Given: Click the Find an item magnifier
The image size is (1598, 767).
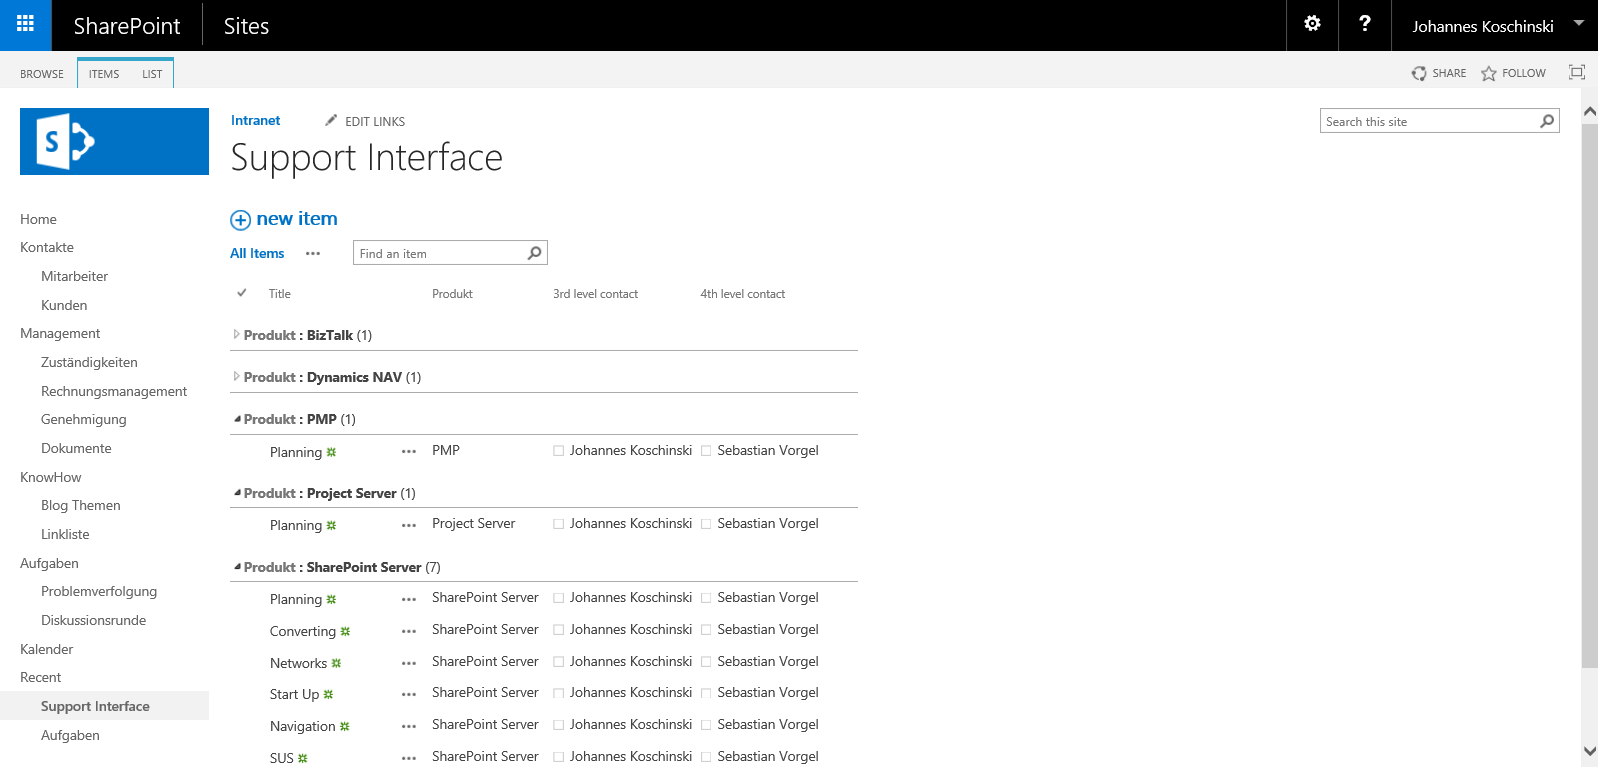Looking at the screenshot, I should click(x=535, y=253).
